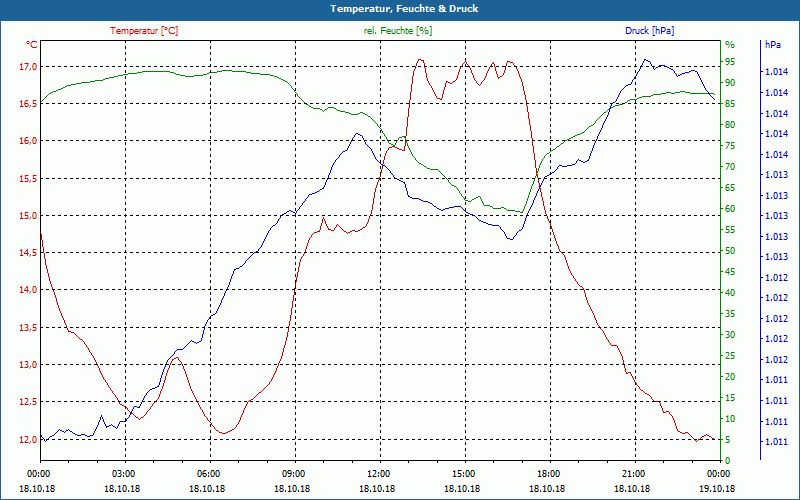Viewport: 800px width, 500px height.
Task: Click the red '°C' axis unit label
Action: pos(32,45)
